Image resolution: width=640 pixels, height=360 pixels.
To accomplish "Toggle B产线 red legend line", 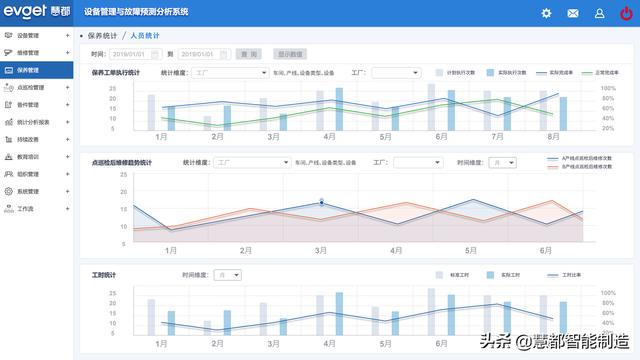I will (x=580, y=167).
